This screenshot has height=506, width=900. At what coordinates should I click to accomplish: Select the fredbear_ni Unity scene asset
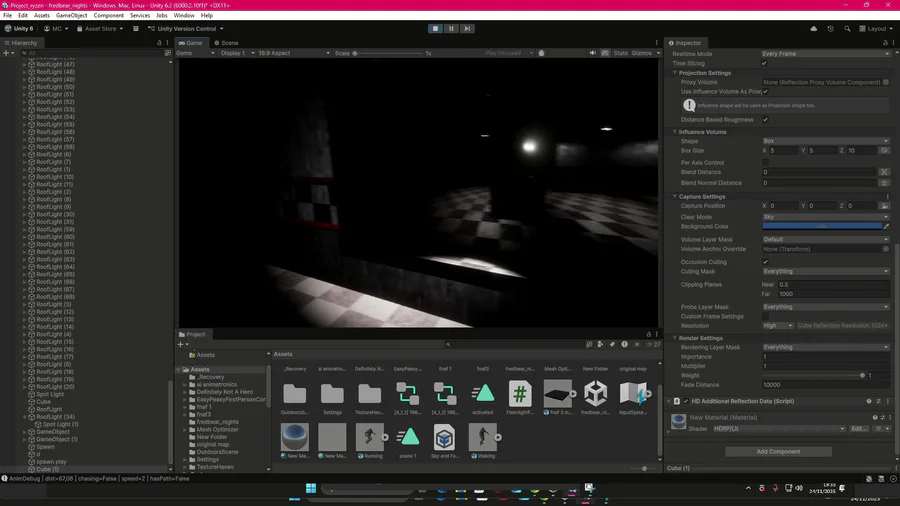tap(596, 393)
